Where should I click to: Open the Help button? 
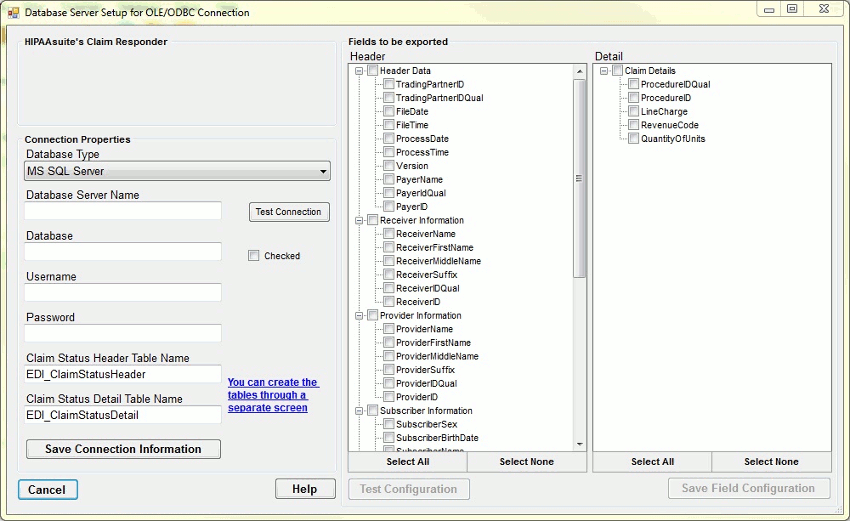pos(304,489)
